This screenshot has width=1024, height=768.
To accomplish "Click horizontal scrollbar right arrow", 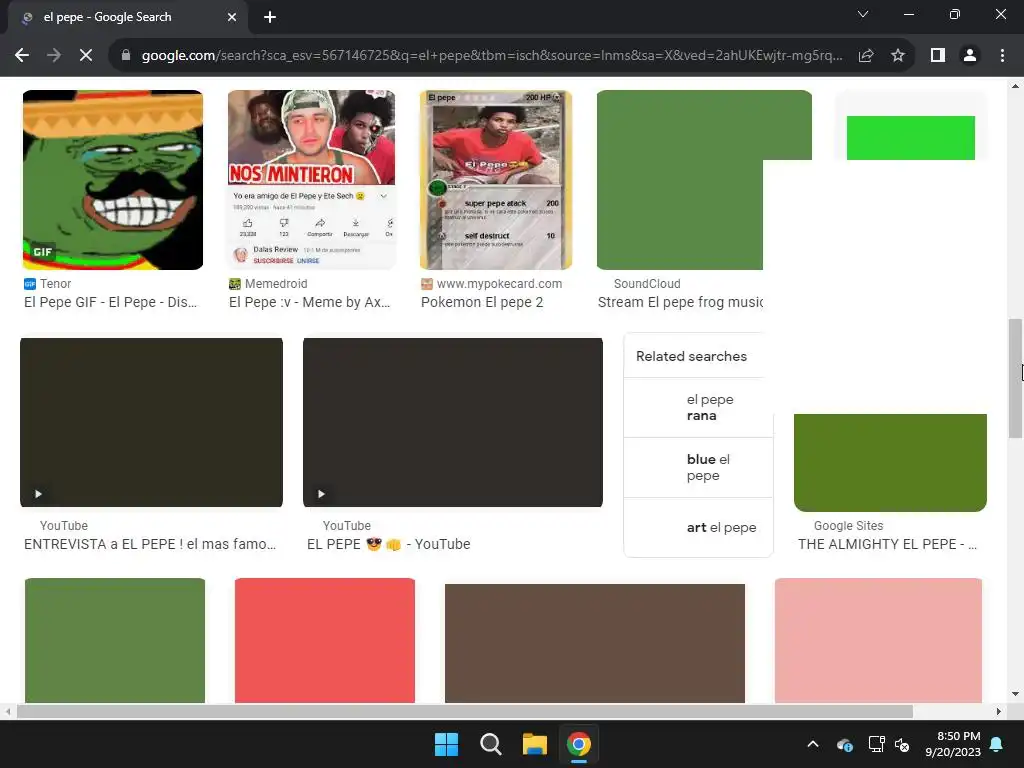I will tap(999, 711).
